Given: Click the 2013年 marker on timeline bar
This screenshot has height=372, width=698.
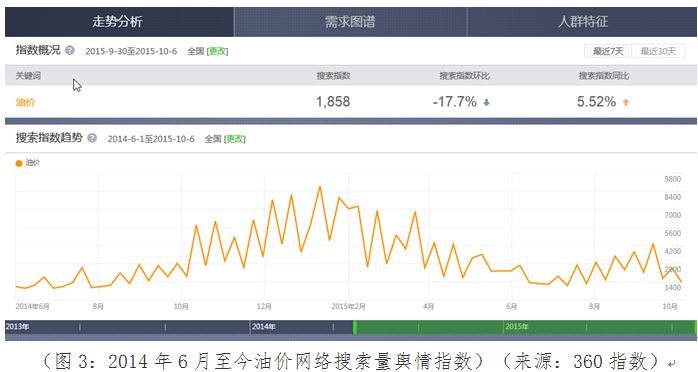Looking at the screenshot, I should pos(17,327).
